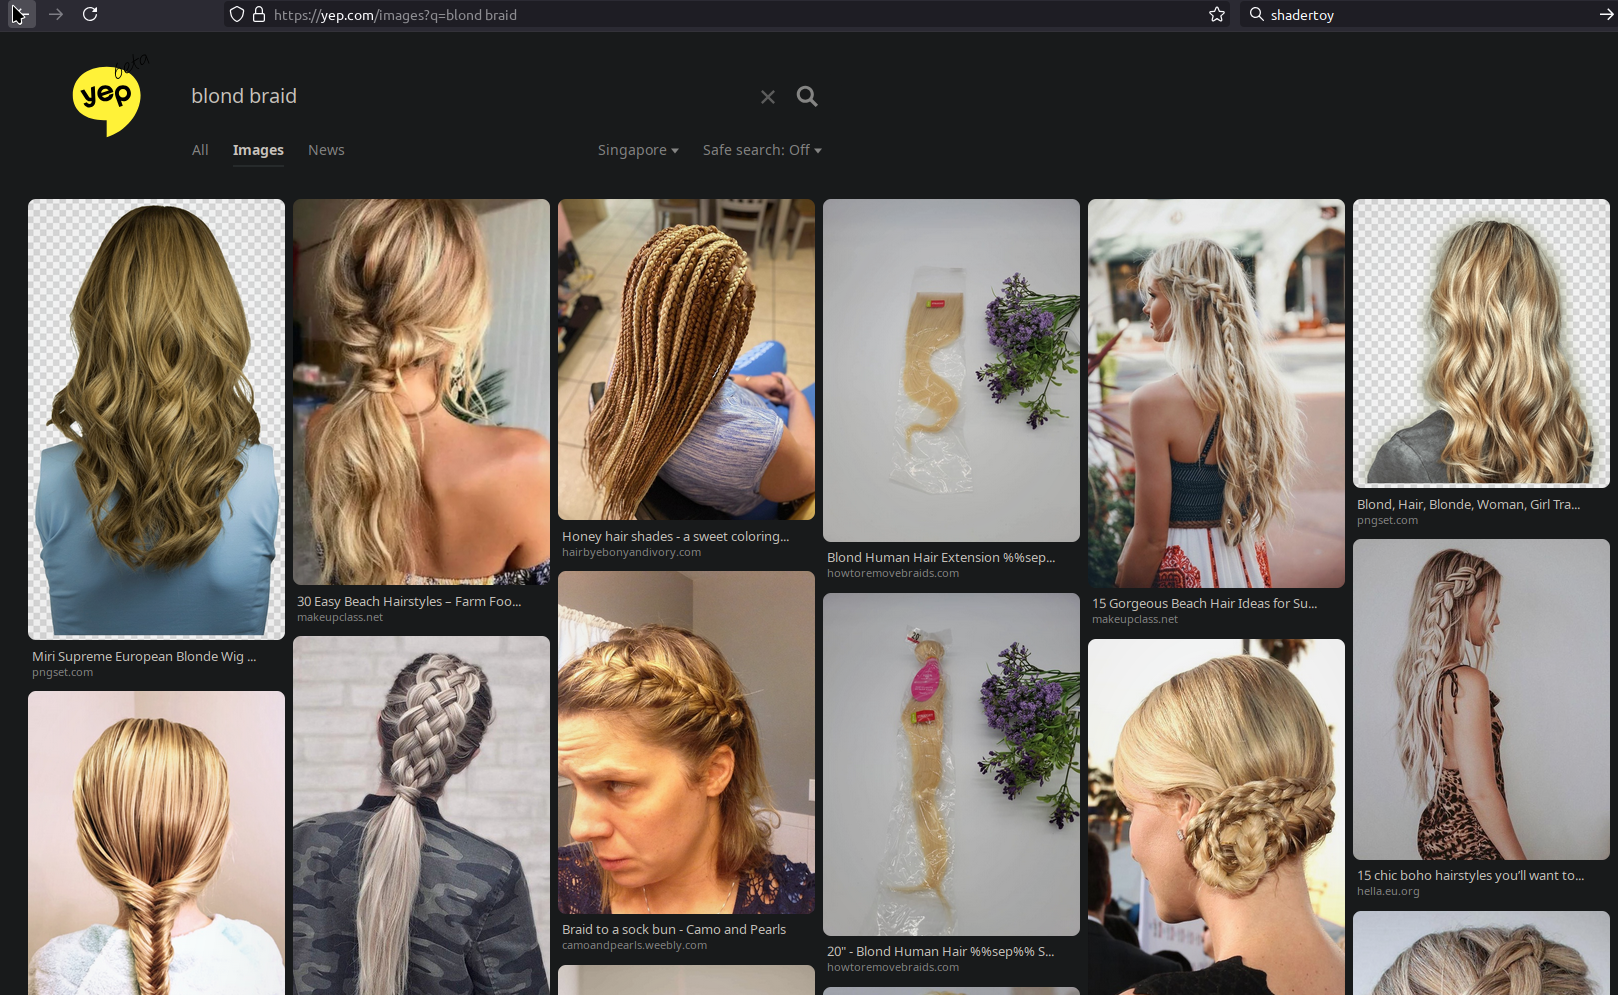This screenshot has width=1618, height=995.
Task: Click pngset.com under Blond, Hair, Blonde
Action: pos(1387,520)
